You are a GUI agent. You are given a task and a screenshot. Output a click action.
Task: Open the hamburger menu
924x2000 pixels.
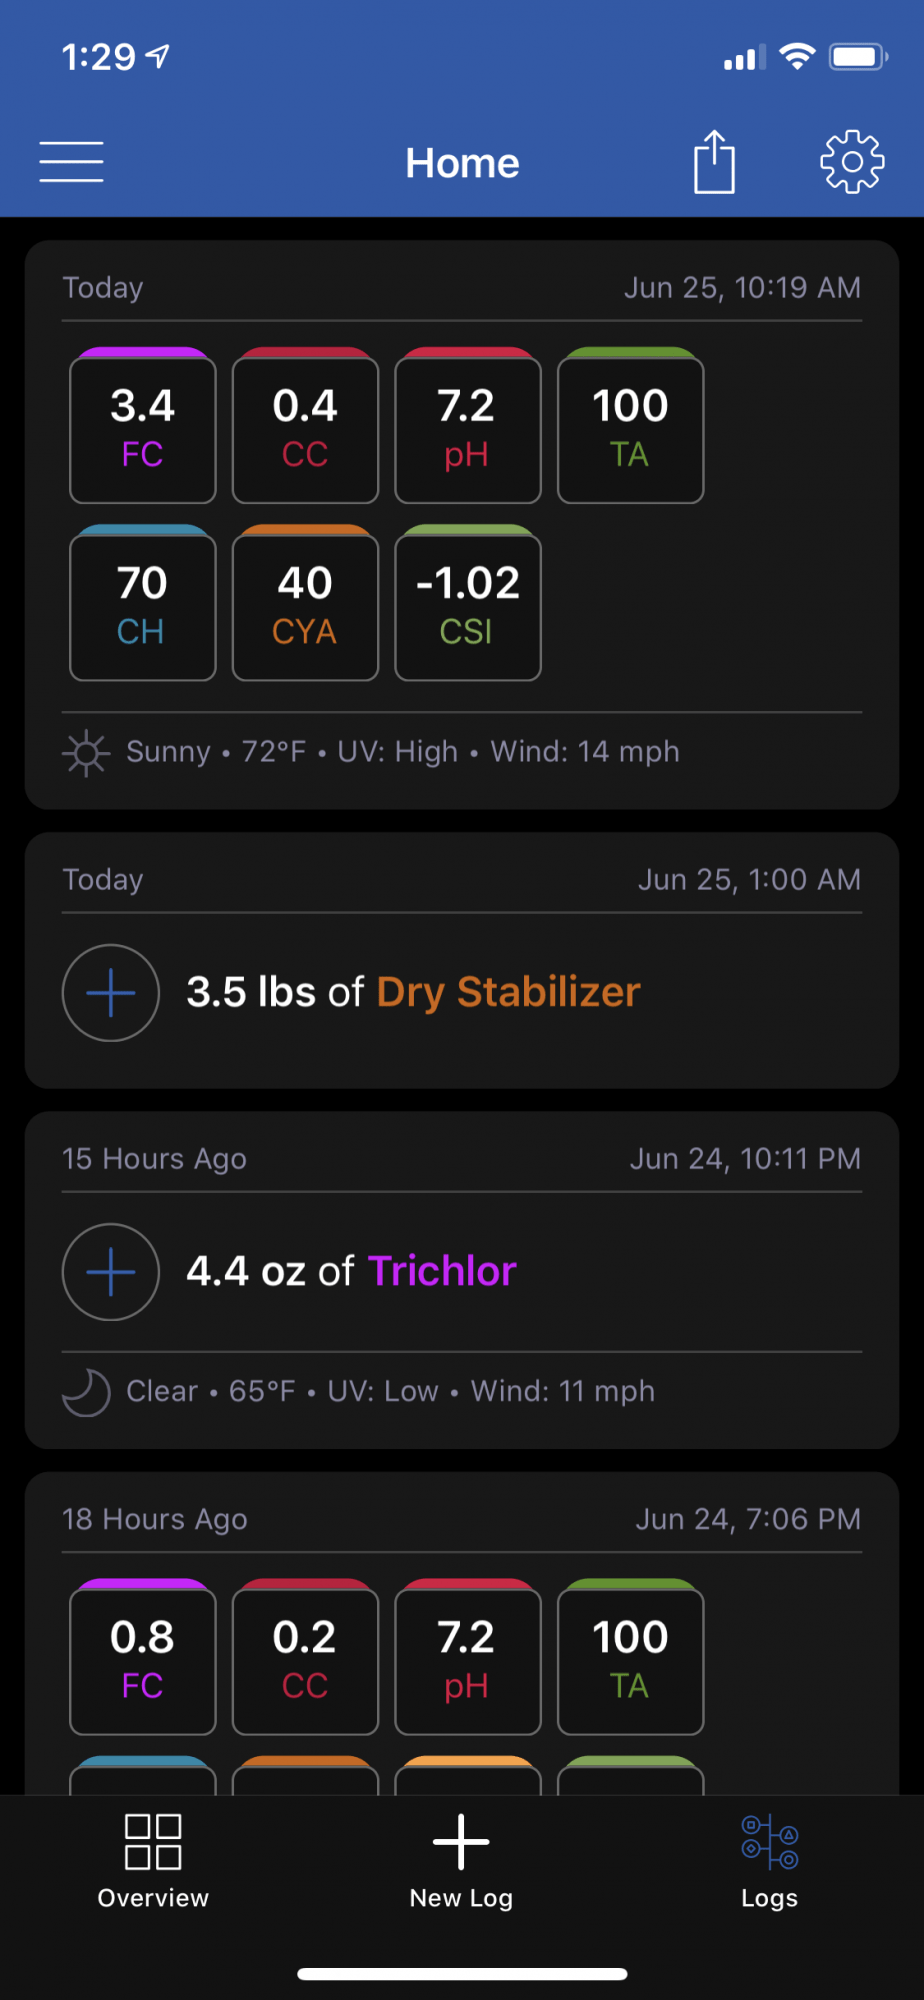point(71,162)
